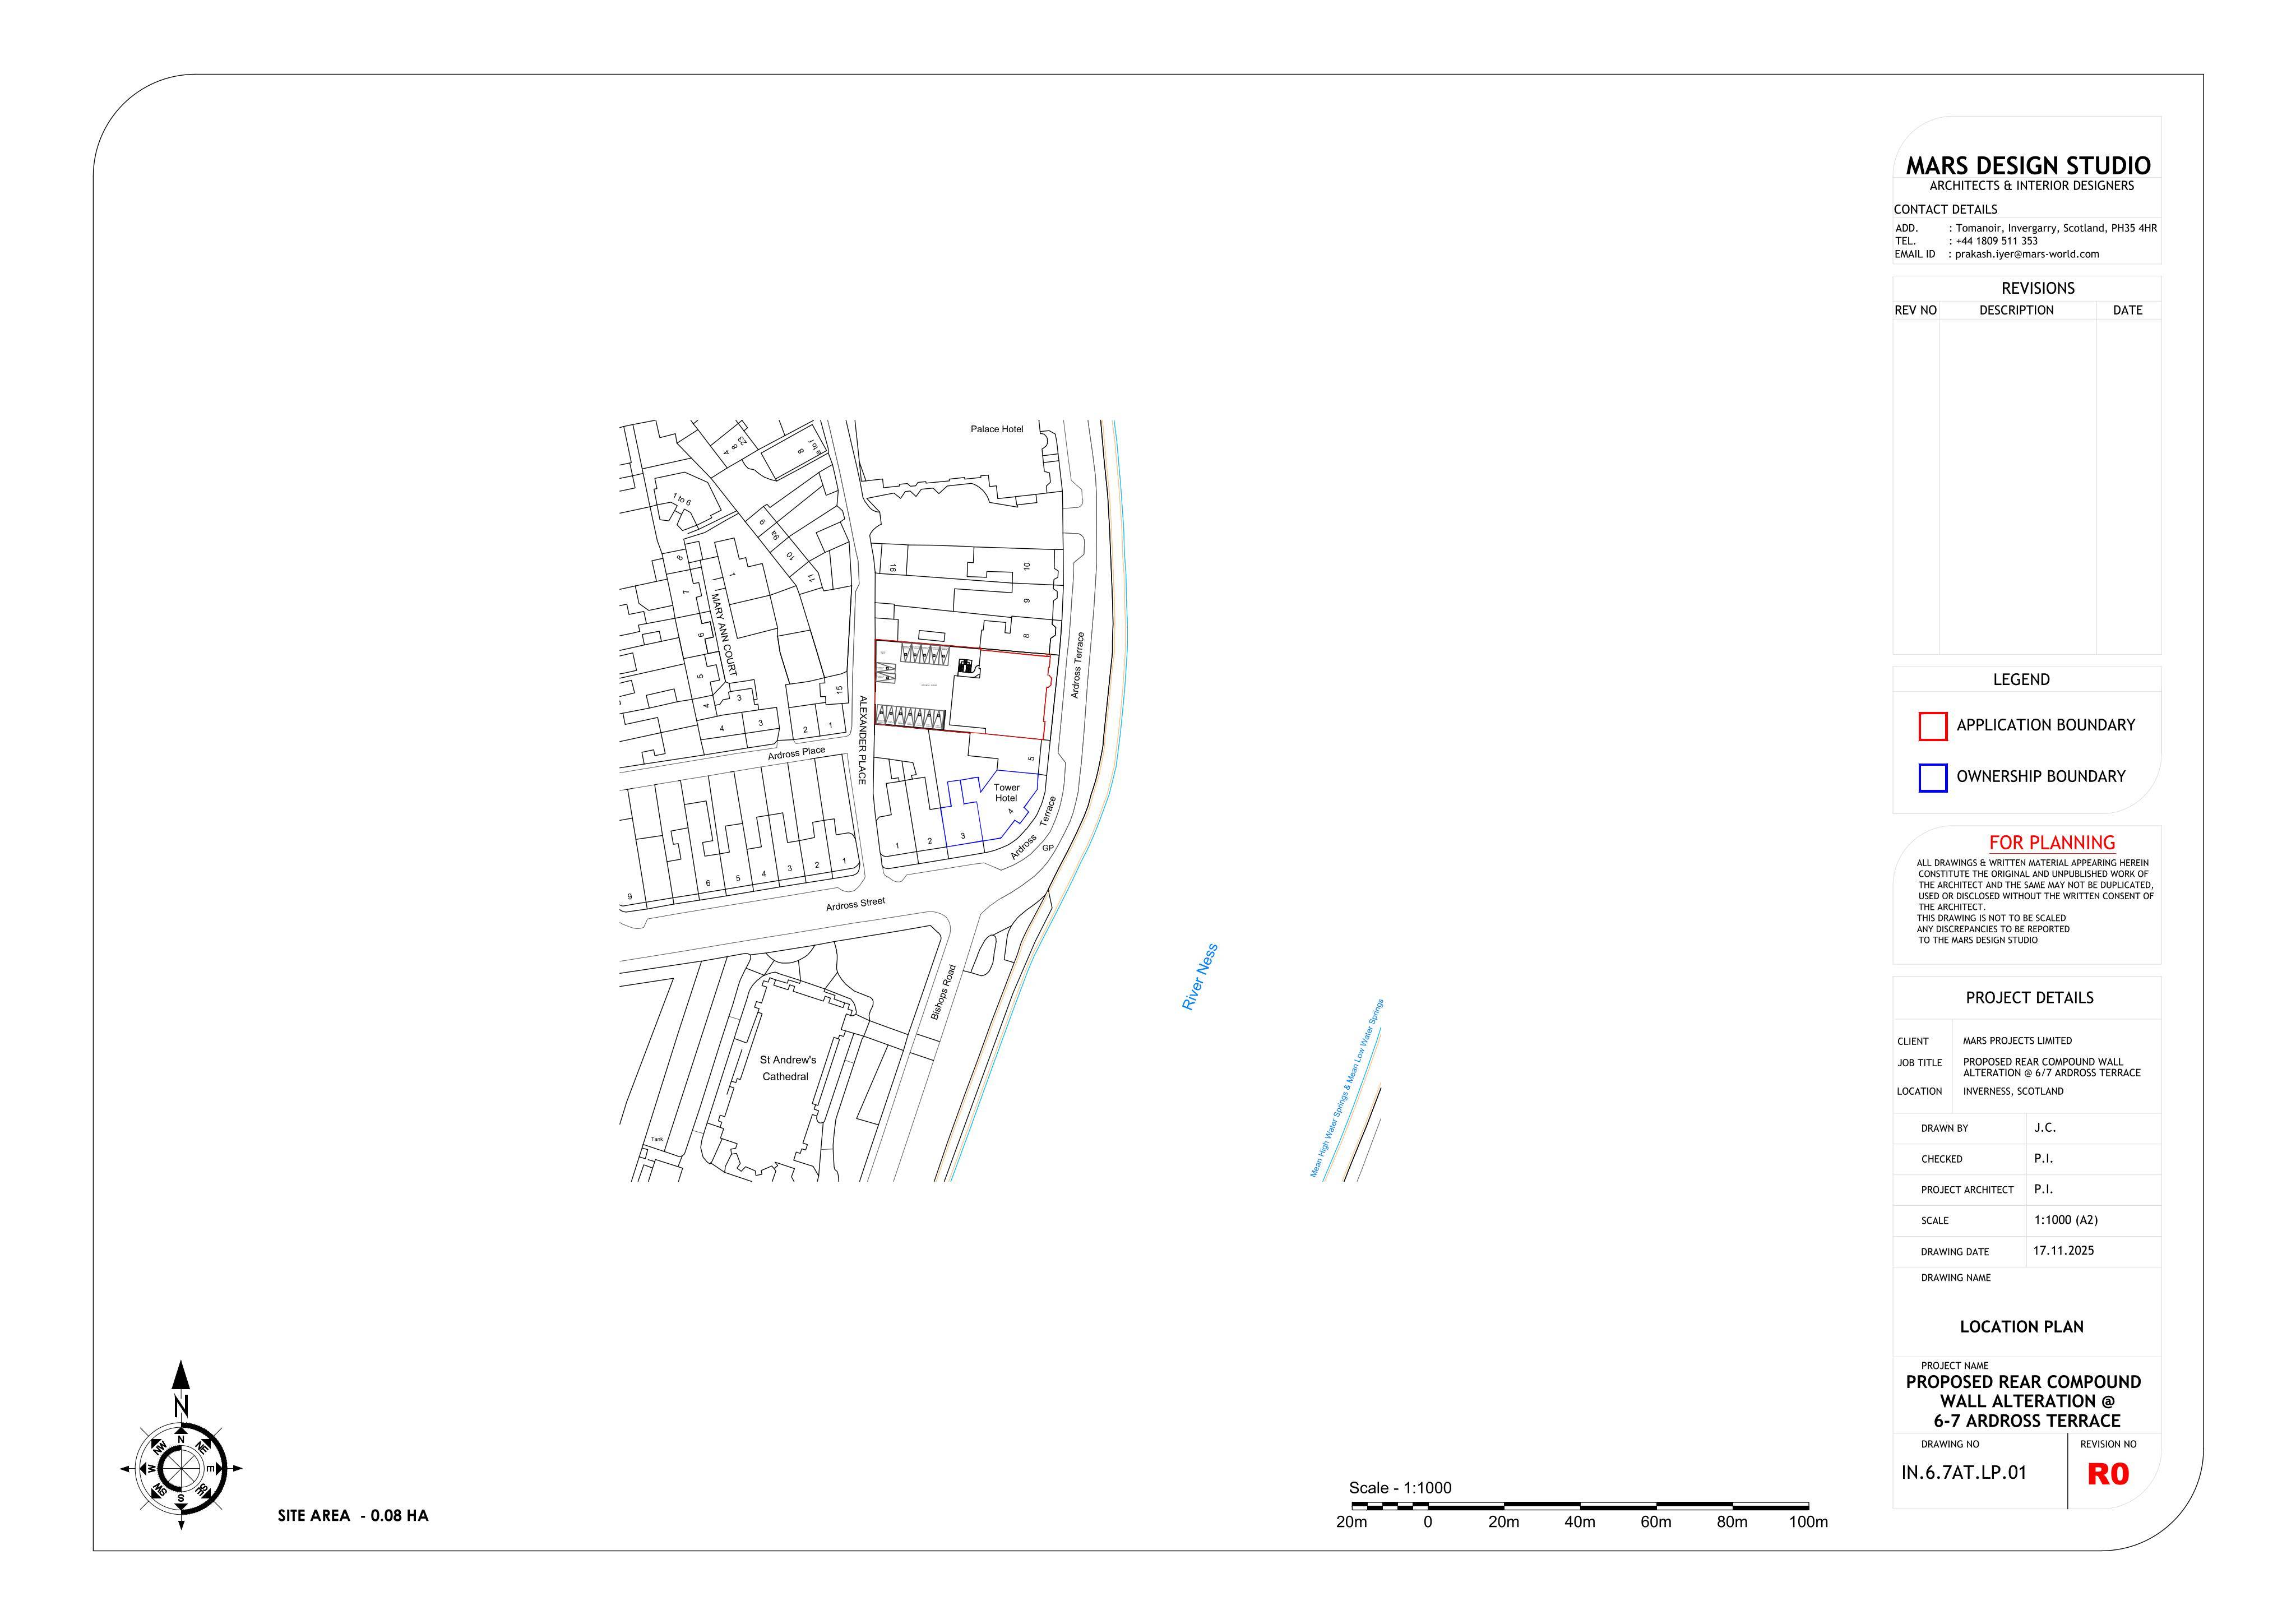Click the 'DESCRIPTION' column header
The height and width of the screenshot is (1624, 2296).
pyautogui.click(x=2016, y=310)
